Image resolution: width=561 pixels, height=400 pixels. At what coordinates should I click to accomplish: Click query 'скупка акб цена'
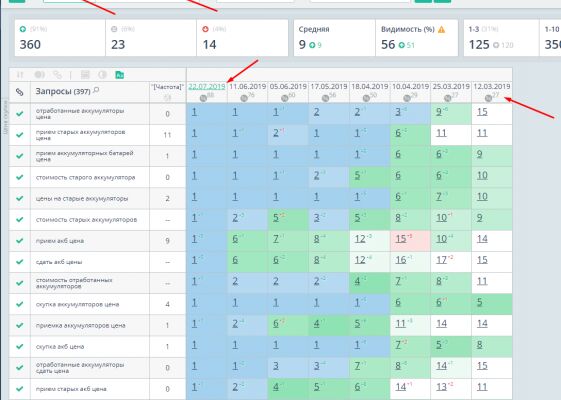[x=60, y=347]
